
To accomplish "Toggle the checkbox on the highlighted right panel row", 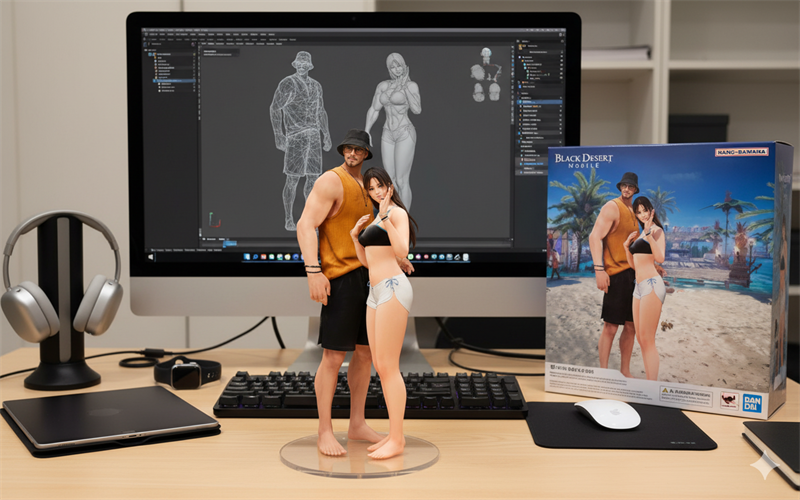I will [x=561, y=101].
